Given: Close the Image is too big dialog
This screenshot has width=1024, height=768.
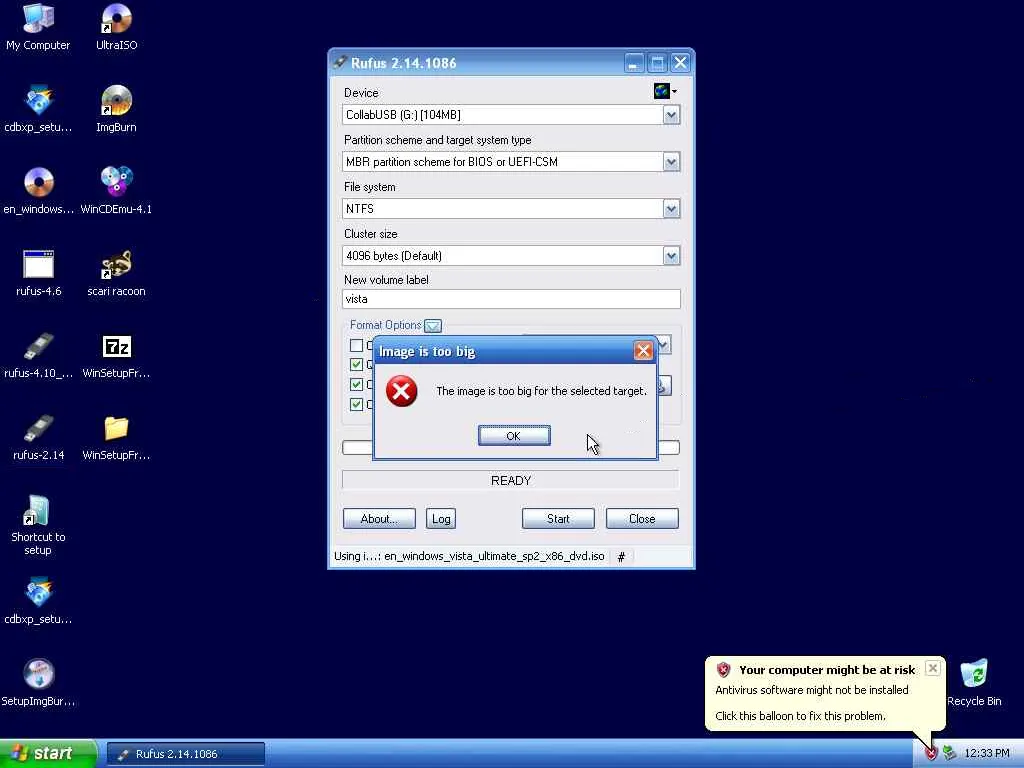Looking at the screenshot, I should pyautogui.click(x=643, y=351).
